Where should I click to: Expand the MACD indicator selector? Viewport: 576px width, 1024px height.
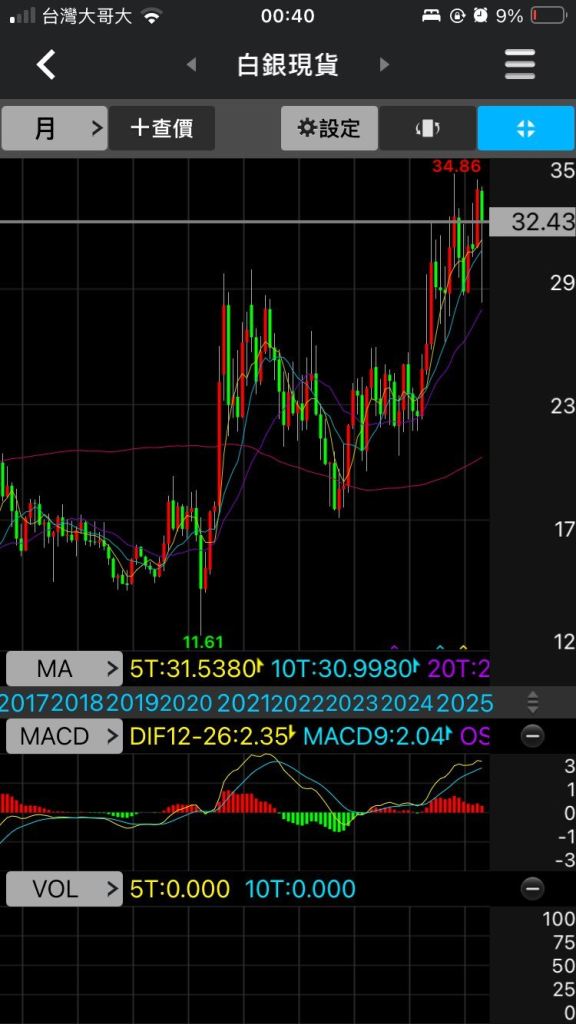64,736
